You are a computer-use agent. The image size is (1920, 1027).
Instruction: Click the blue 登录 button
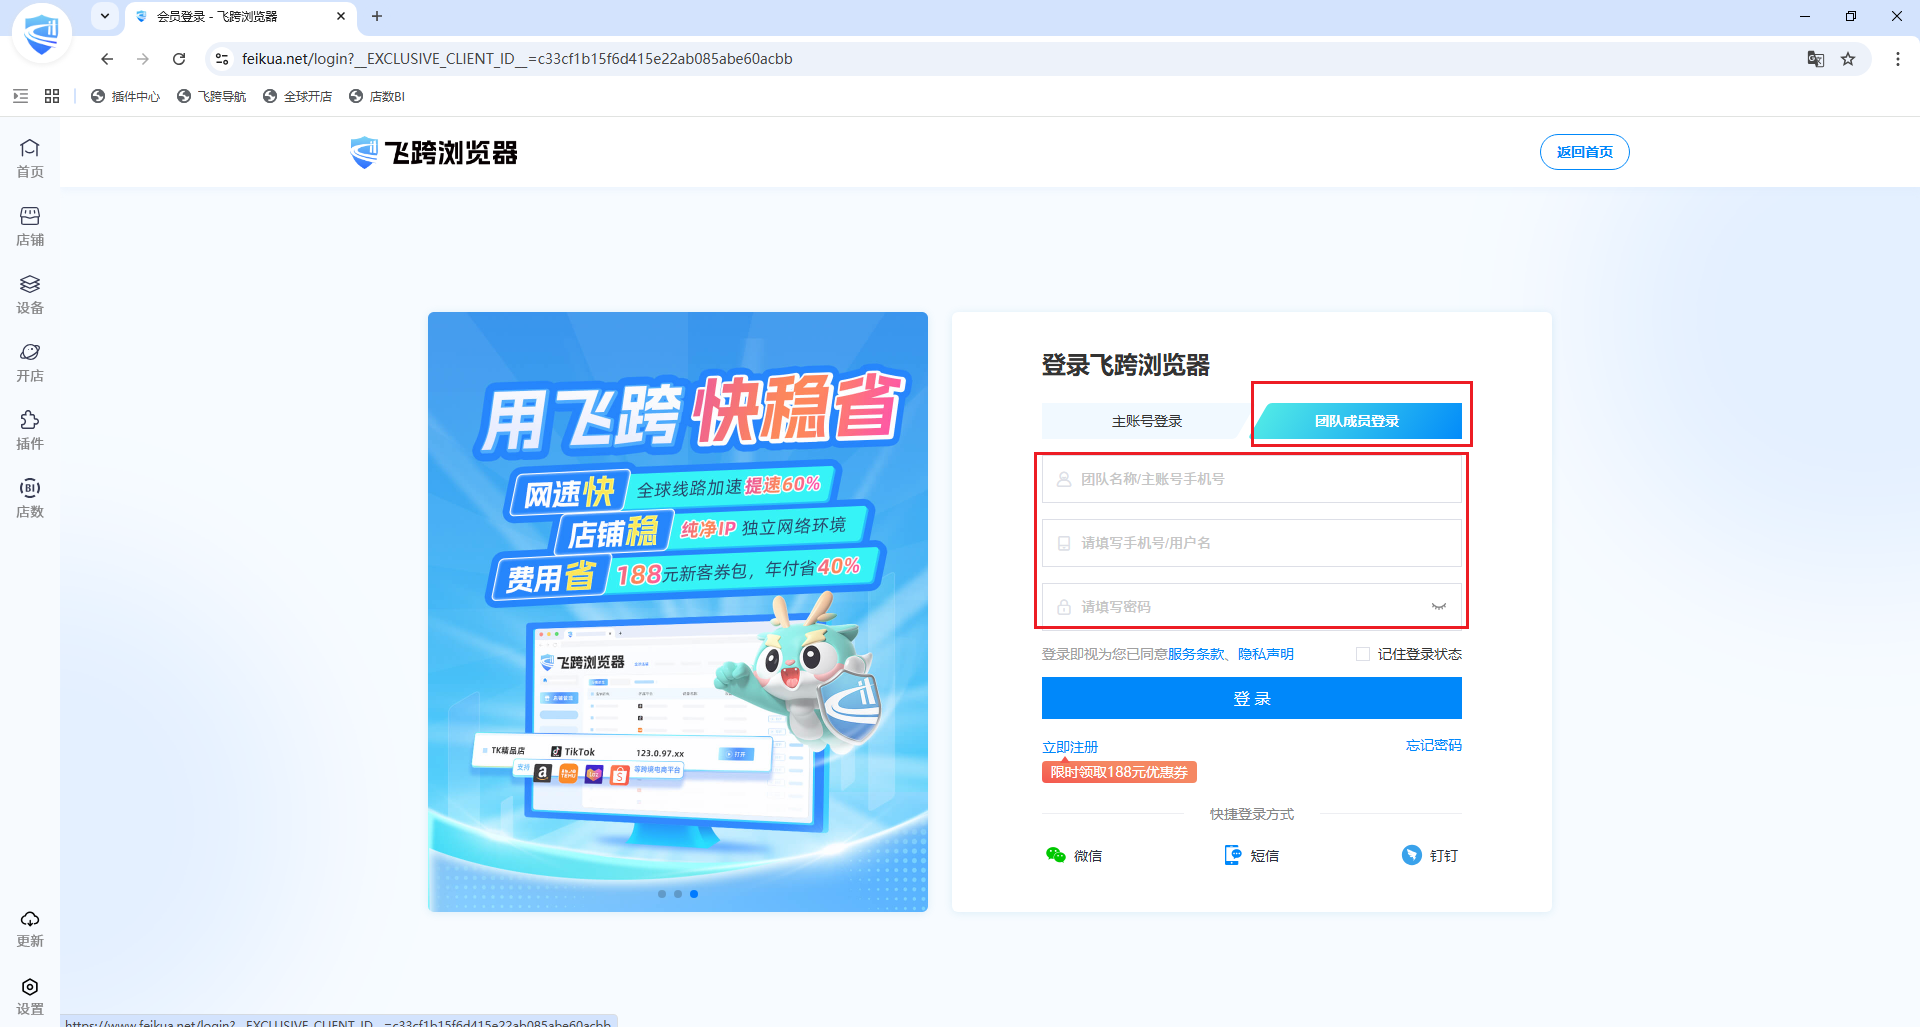click(1252, 698)
